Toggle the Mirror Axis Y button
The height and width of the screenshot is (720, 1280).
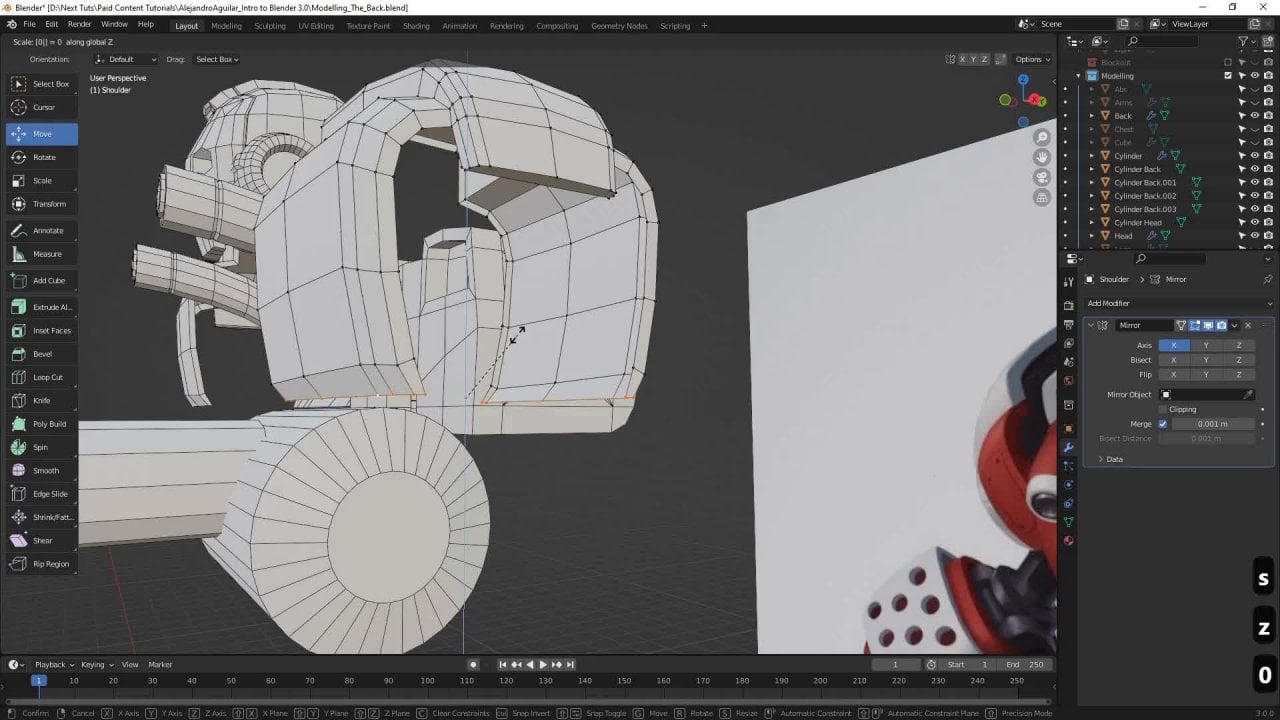1206,345
